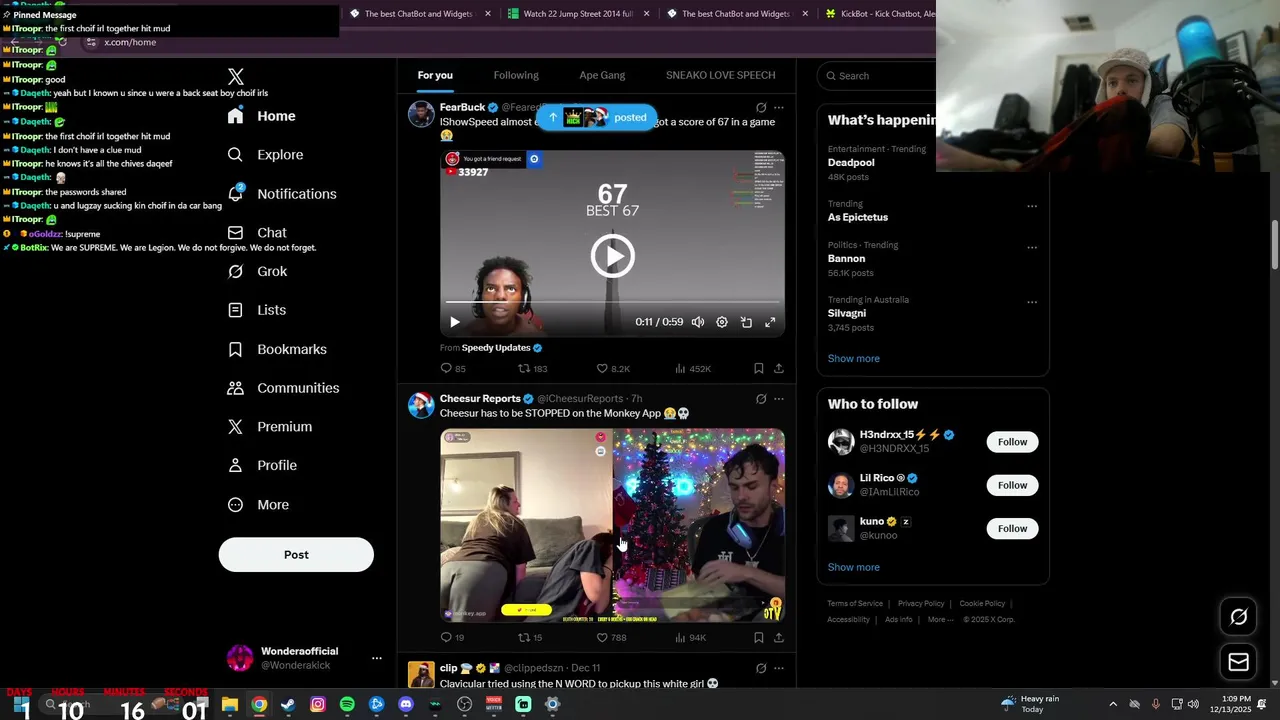Seek on the FearBuck video progress bar
This screenshot has height=720, width=1280.
(612, 301)
